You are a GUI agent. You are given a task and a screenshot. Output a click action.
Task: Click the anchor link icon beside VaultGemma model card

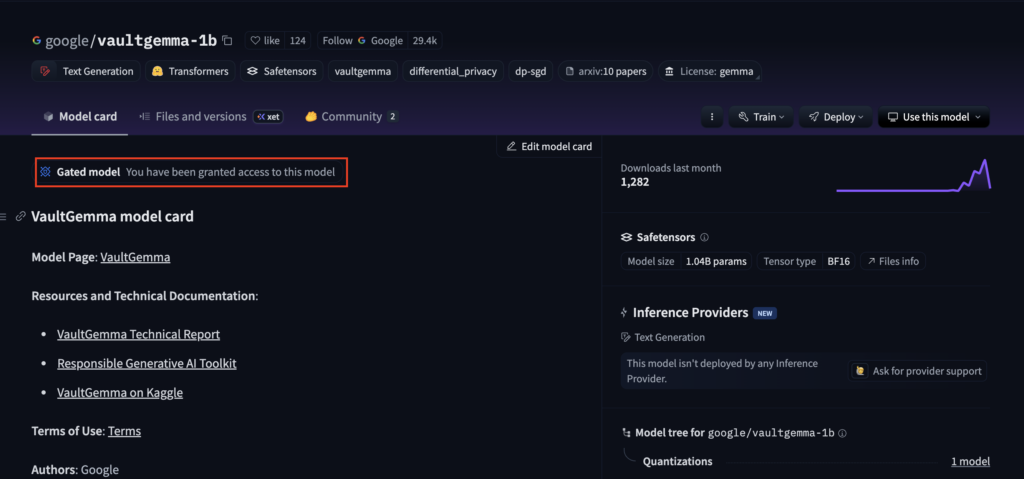(21, 216)
